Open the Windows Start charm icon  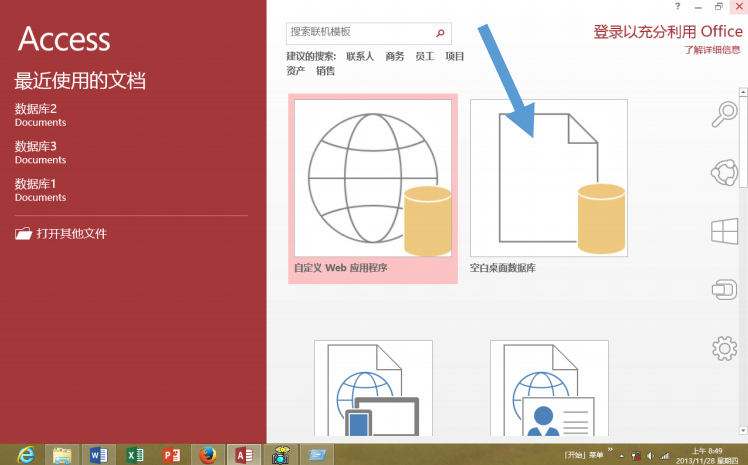725,231
